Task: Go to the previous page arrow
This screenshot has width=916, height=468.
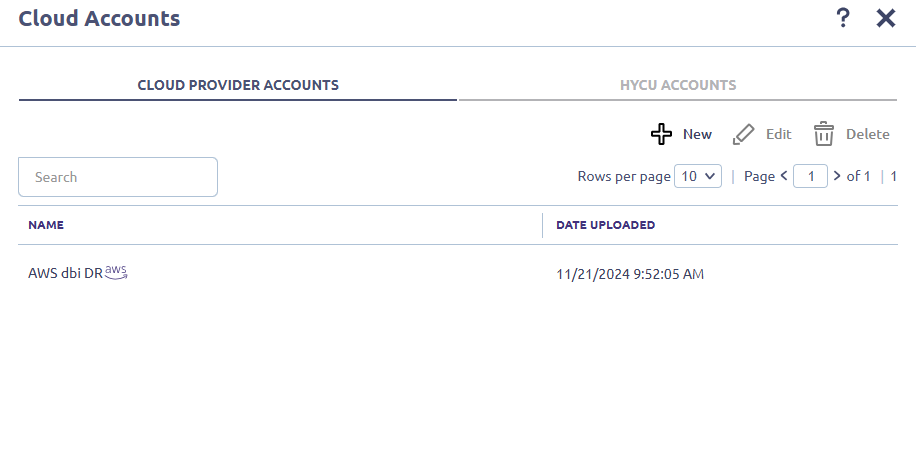Action: click(x=784, y=176)
